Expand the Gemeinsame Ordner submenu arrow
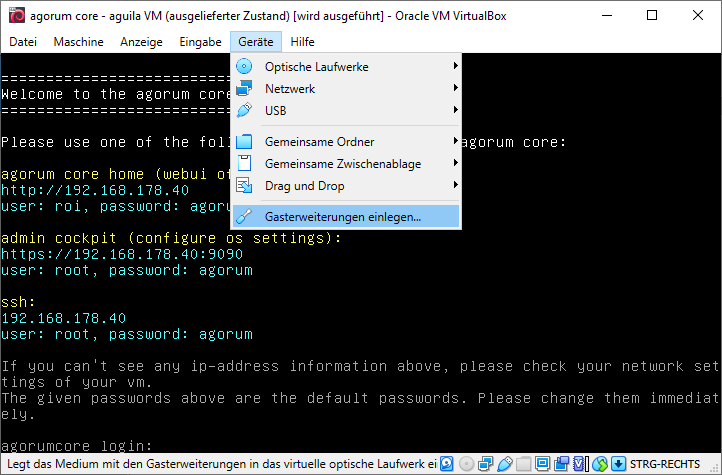 [x=455, y=141]
